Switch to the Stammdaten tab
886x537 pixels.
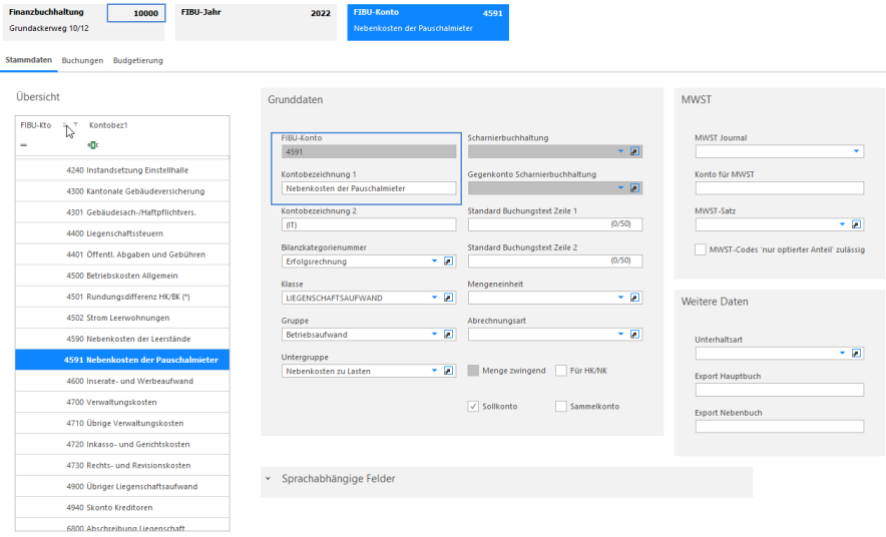click(29, 60)
